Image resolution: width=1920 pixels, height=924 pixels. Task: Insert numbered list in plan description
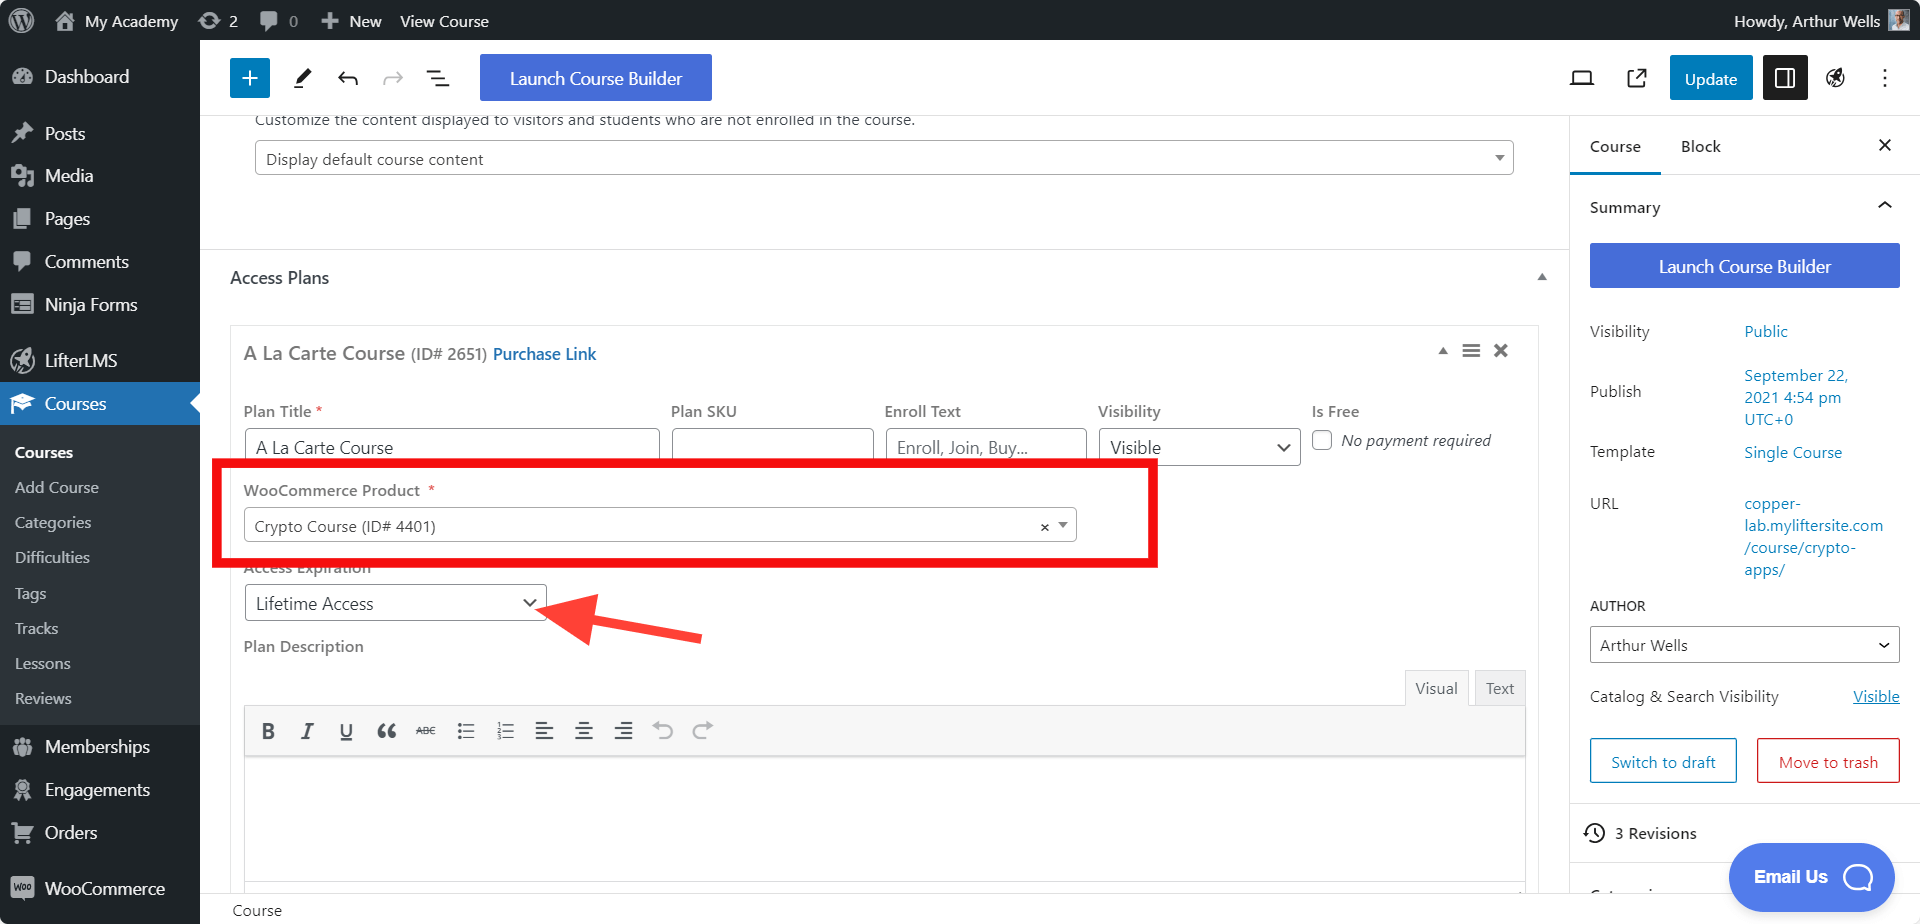click(x=505, y=731)
